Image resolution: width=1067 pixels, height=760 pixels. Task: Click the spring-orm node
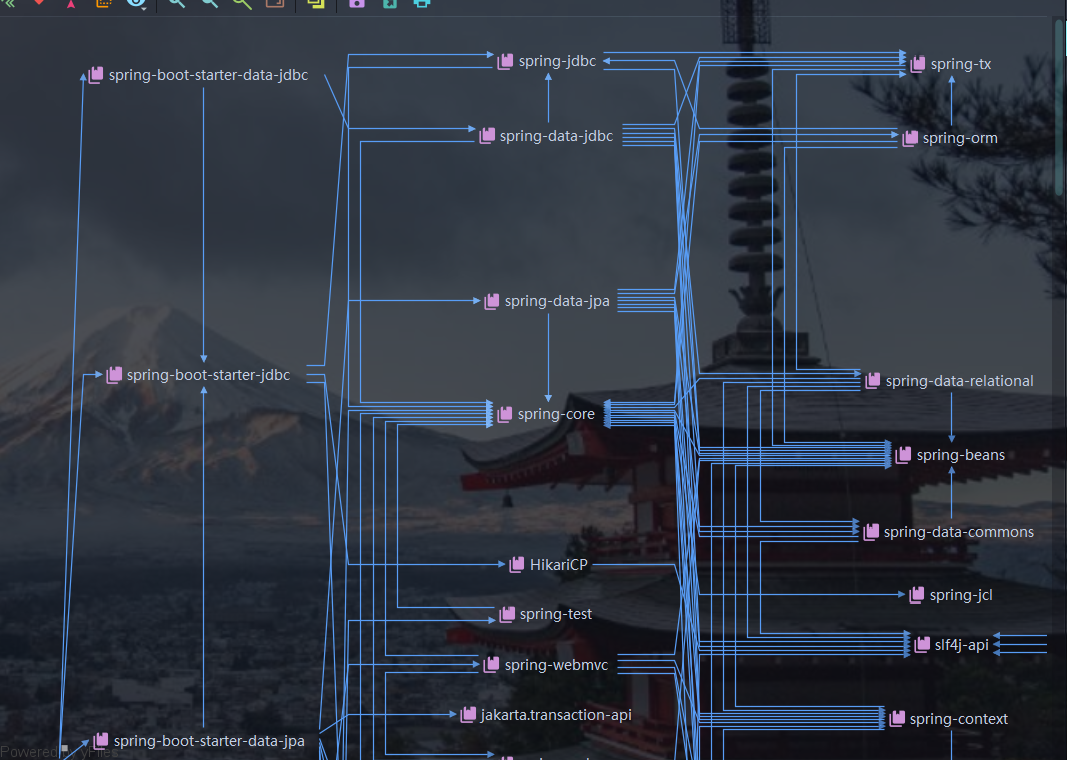click(x=950, y=138)
